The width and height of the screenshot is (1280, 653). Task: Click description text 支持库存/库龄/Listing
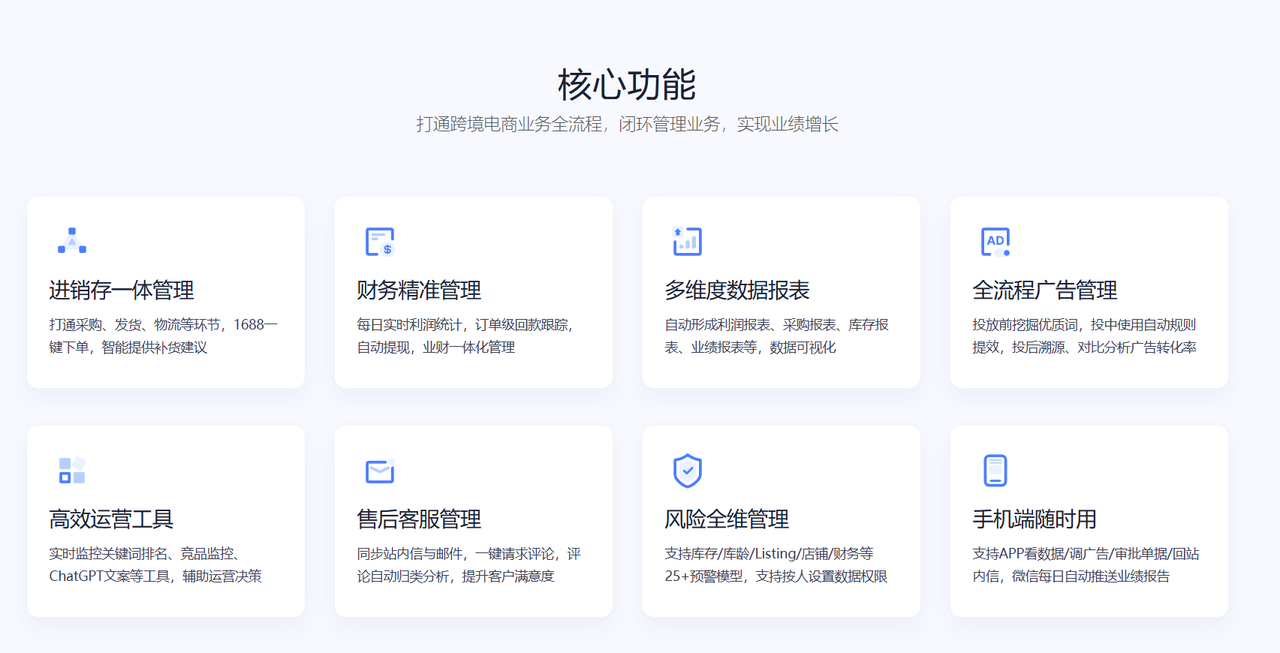tap(729, 554)
